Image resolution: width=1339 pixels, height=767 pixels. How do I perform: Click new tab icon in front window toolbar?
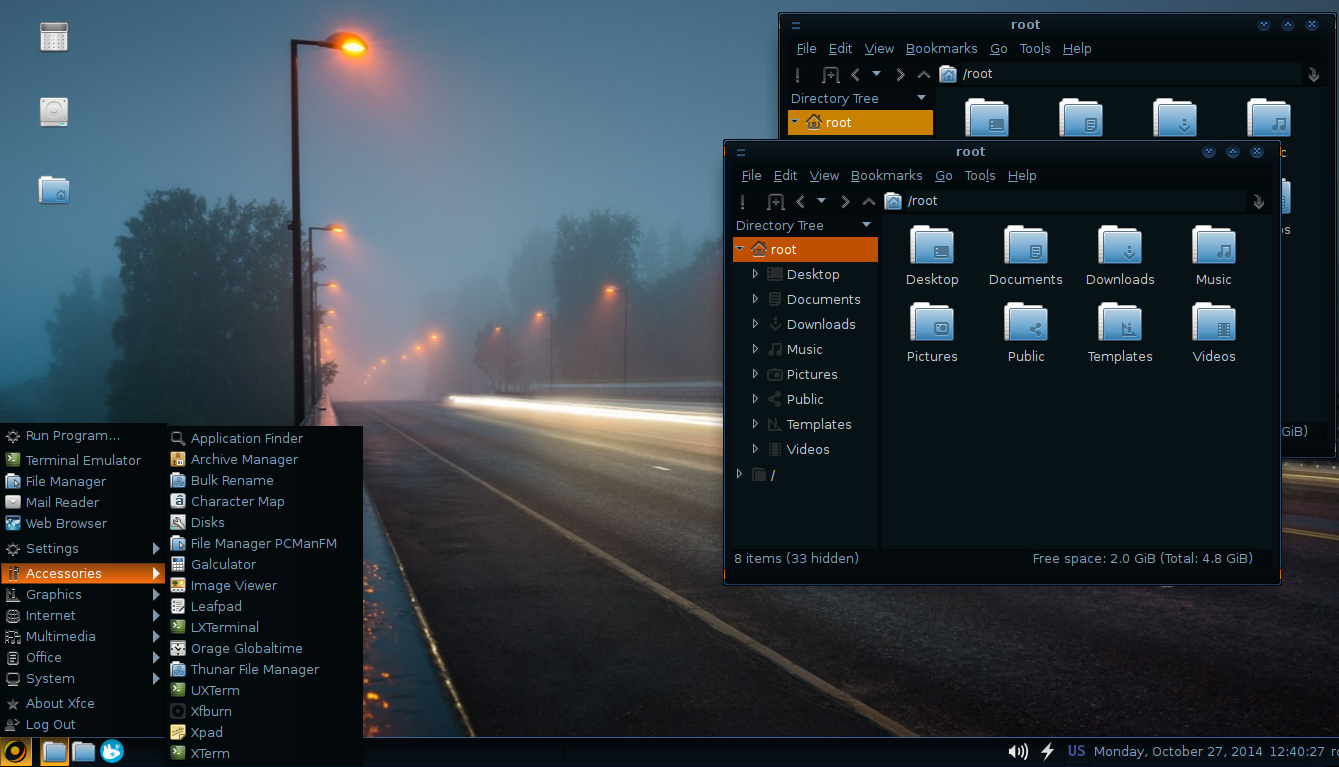(775, 201)
